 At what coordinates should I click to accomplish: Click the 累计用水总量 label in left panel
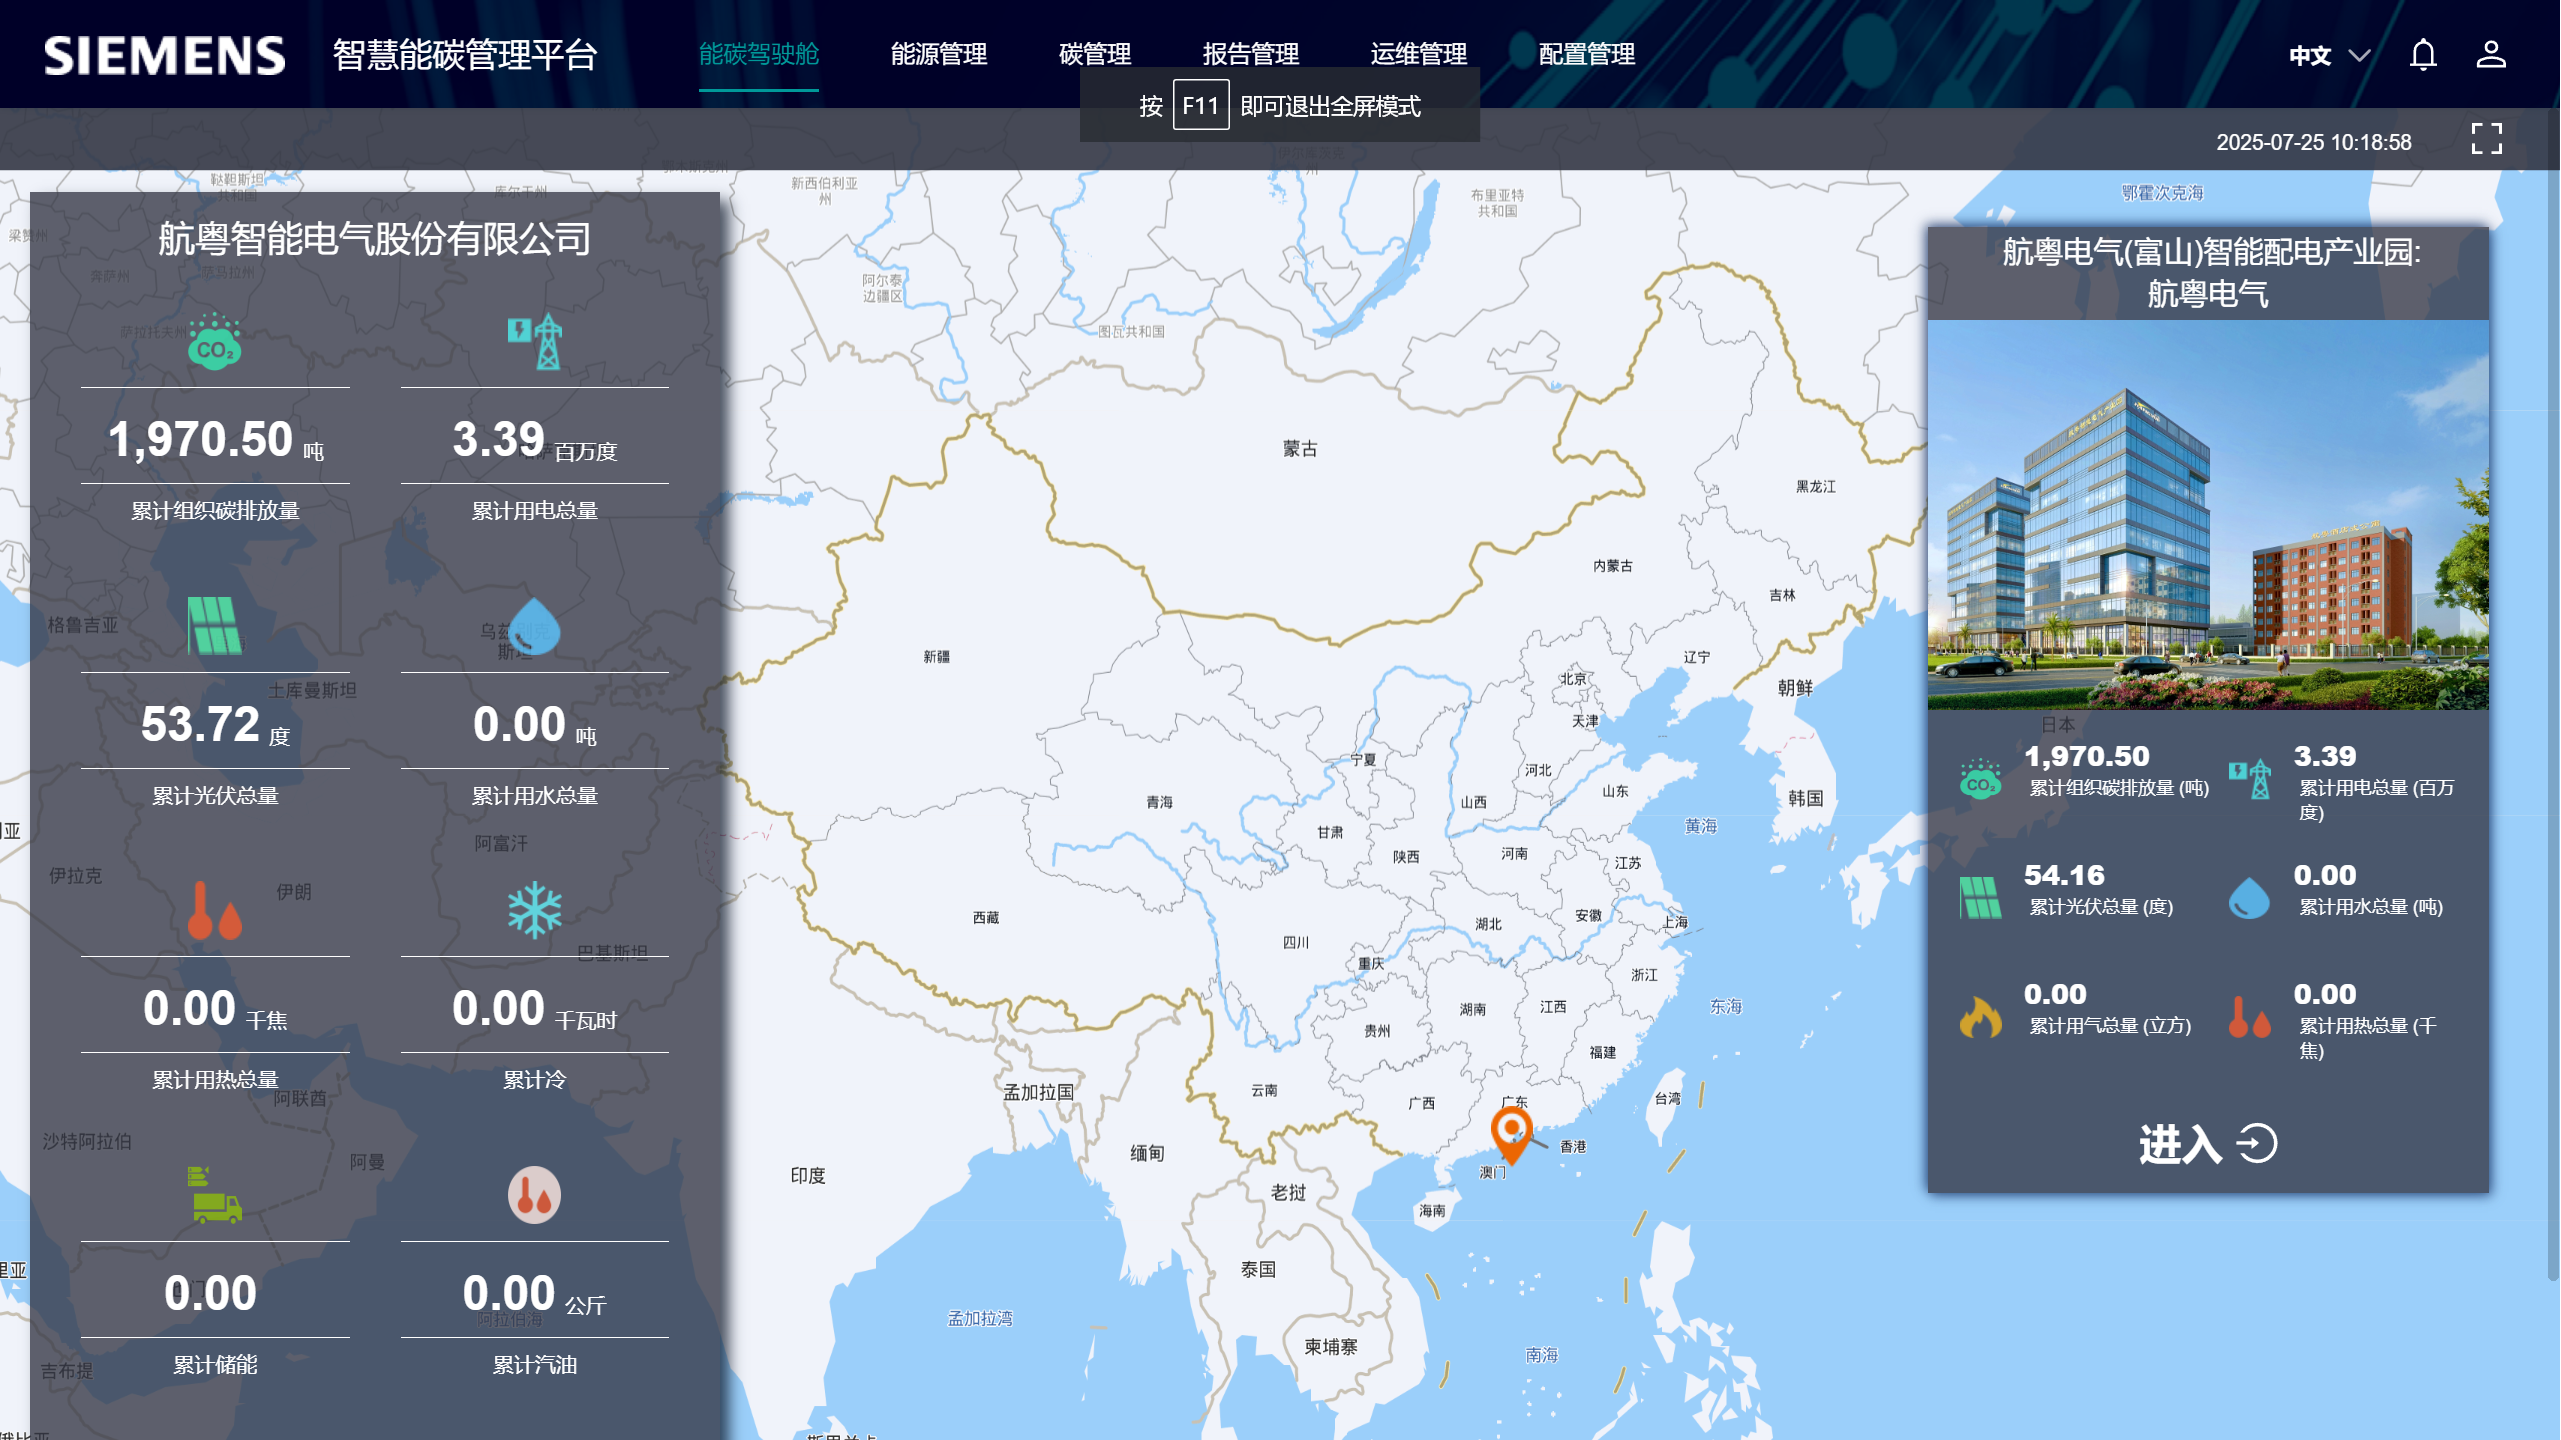click(535, 796)
